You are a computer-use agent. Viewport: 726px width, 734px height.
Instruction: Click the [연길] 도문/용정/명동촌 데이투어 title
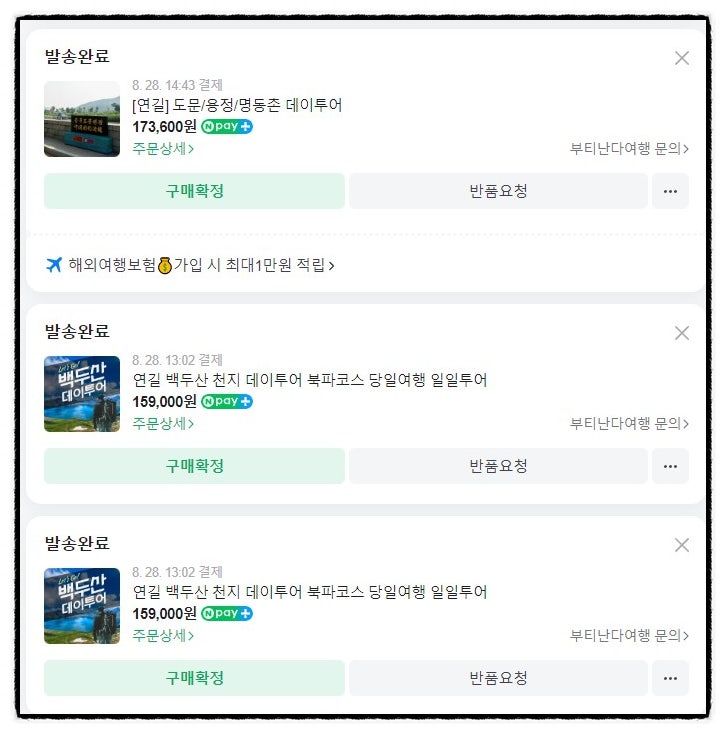click(x=237, y=105)
